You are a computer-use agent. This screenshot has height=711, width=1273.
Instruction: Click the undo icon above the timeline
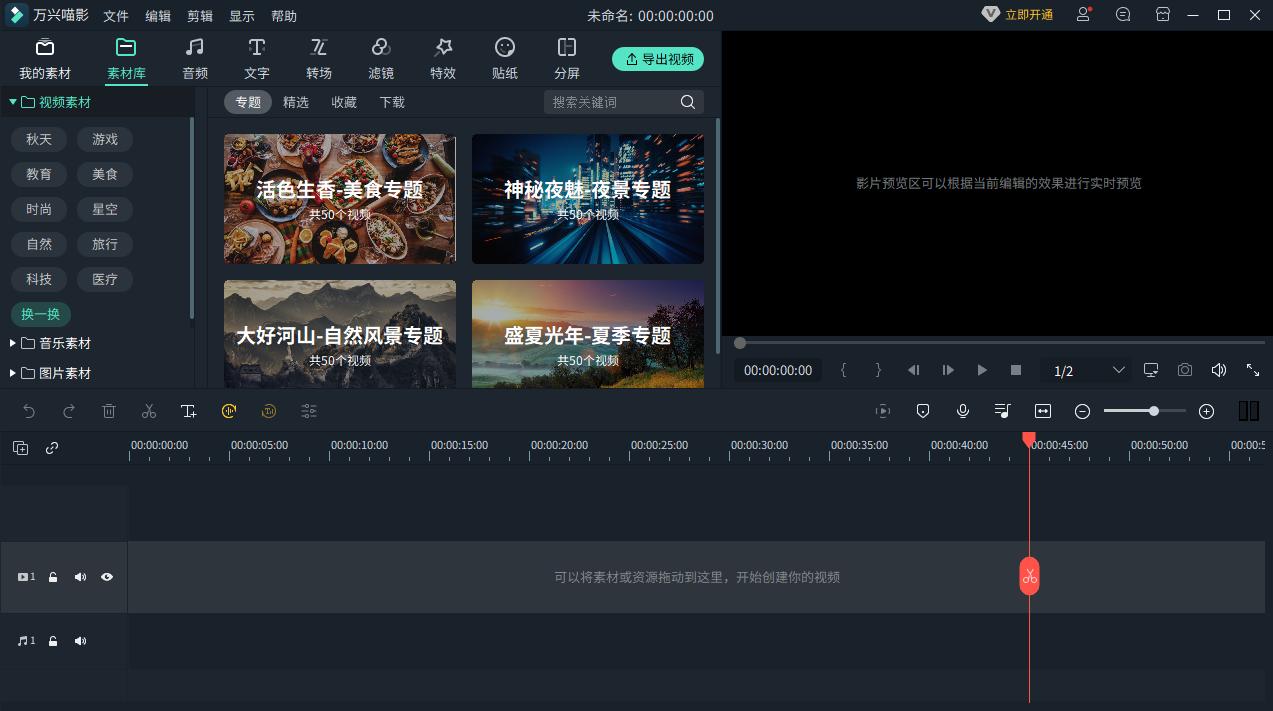point(28,410)
